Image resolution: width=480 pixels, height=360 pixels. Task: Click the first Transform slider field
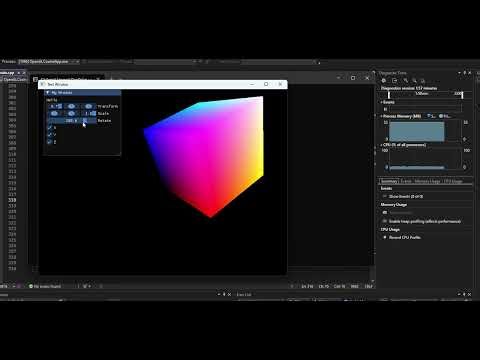55,106
